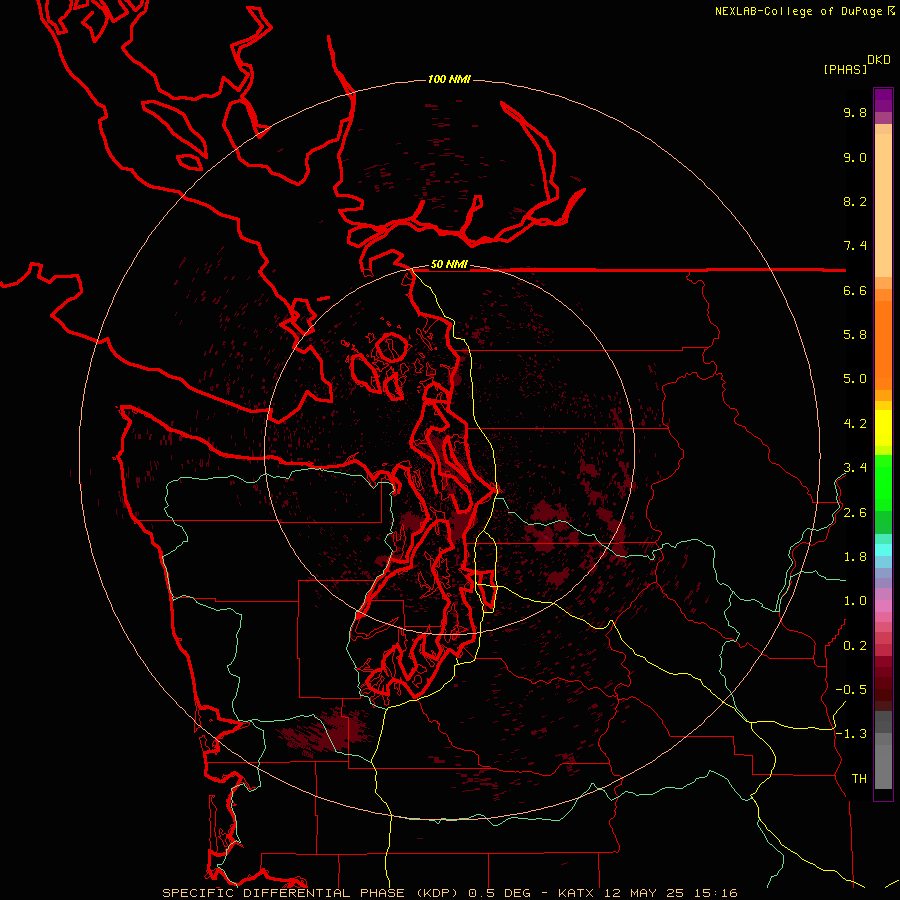Click the [PHAS] label near the scale
Screen dimensions: 900x900
click(x=845, y=70)
